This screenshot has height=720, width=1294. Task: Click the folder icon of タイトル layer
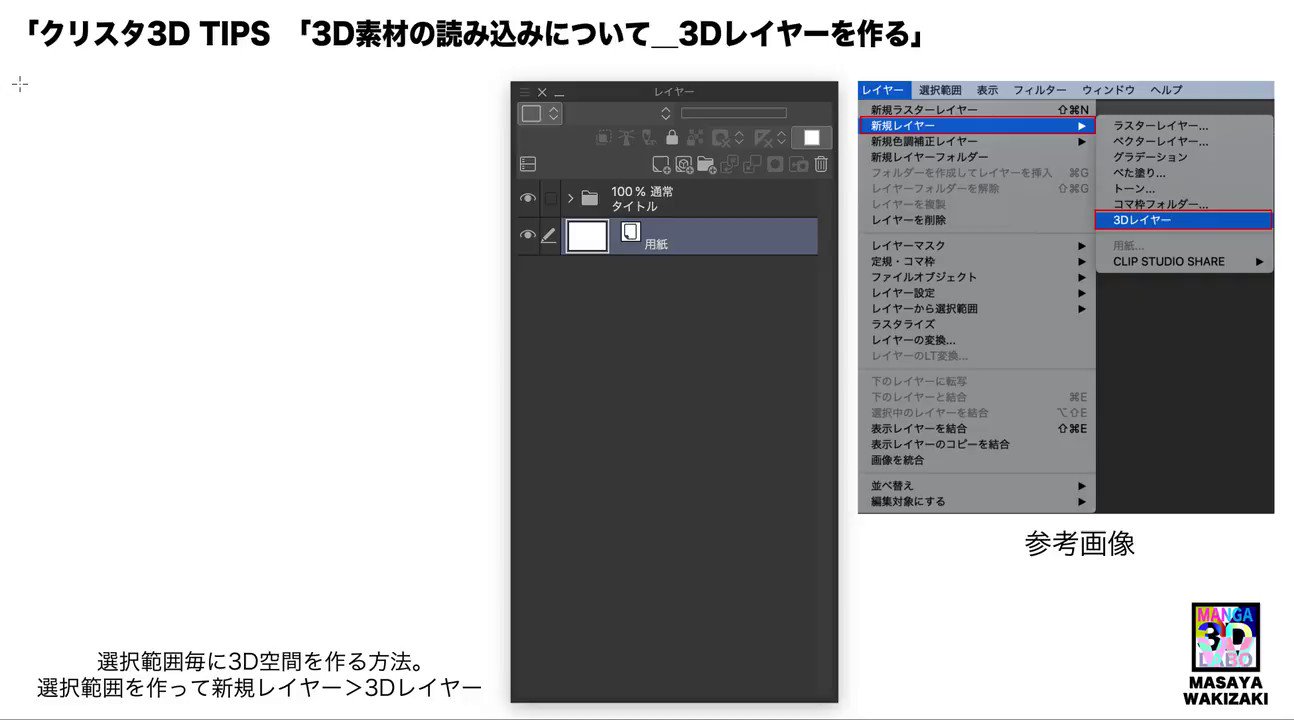[x=590, y=198]
